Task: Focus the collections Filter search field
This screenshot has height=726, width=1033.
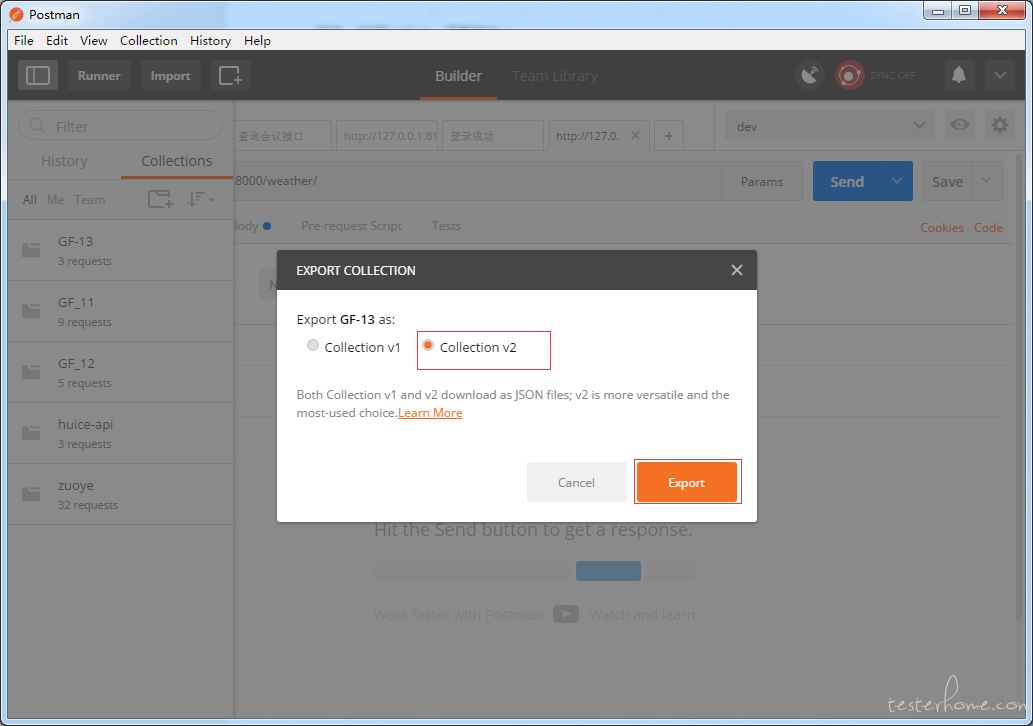Action: [x=121, y=125]
